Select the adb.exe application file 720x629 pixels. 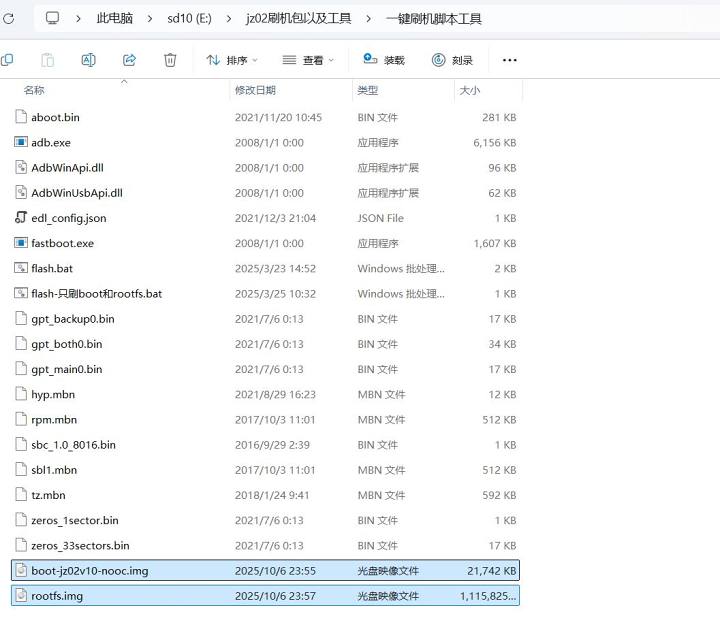coord(51,143)
